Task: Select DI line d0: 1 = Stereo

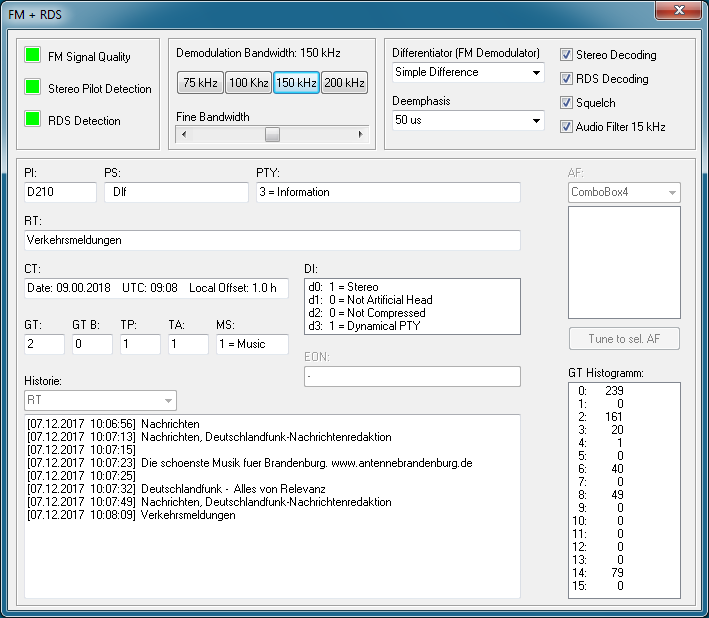Action: [412, 287]
